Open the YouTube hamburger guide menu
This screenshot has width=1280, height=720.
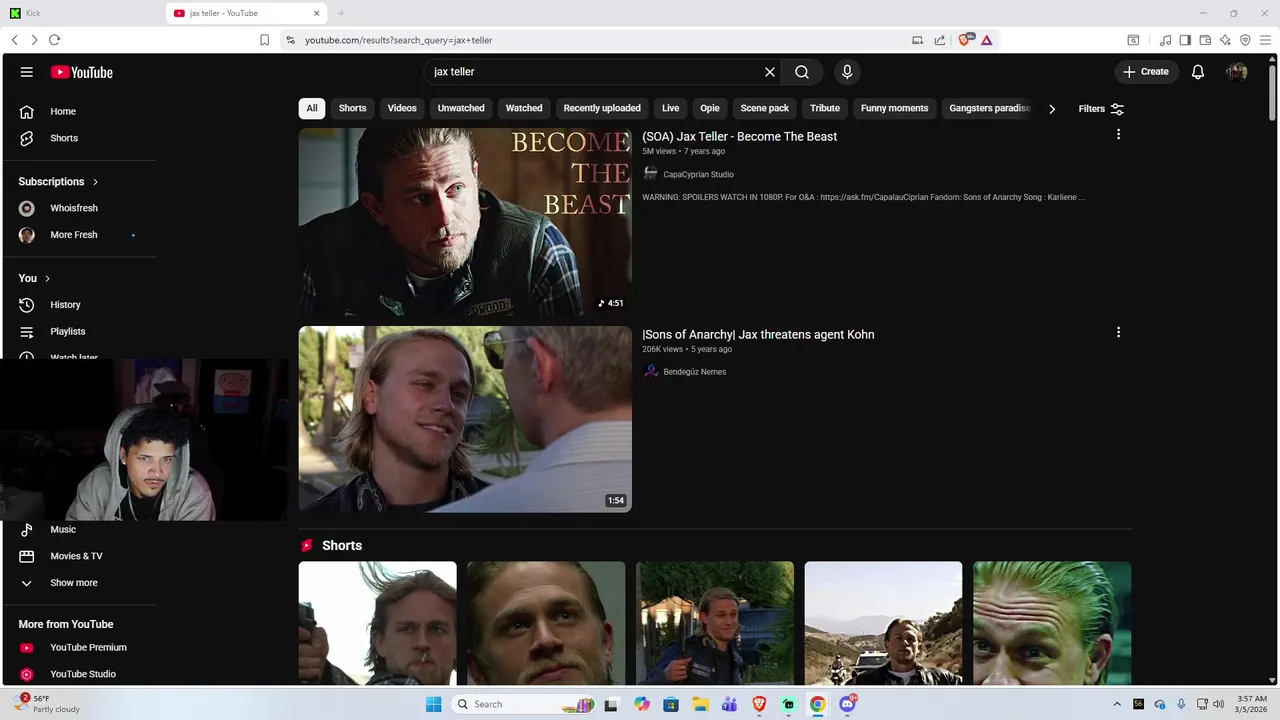click(x=27, y=72)
